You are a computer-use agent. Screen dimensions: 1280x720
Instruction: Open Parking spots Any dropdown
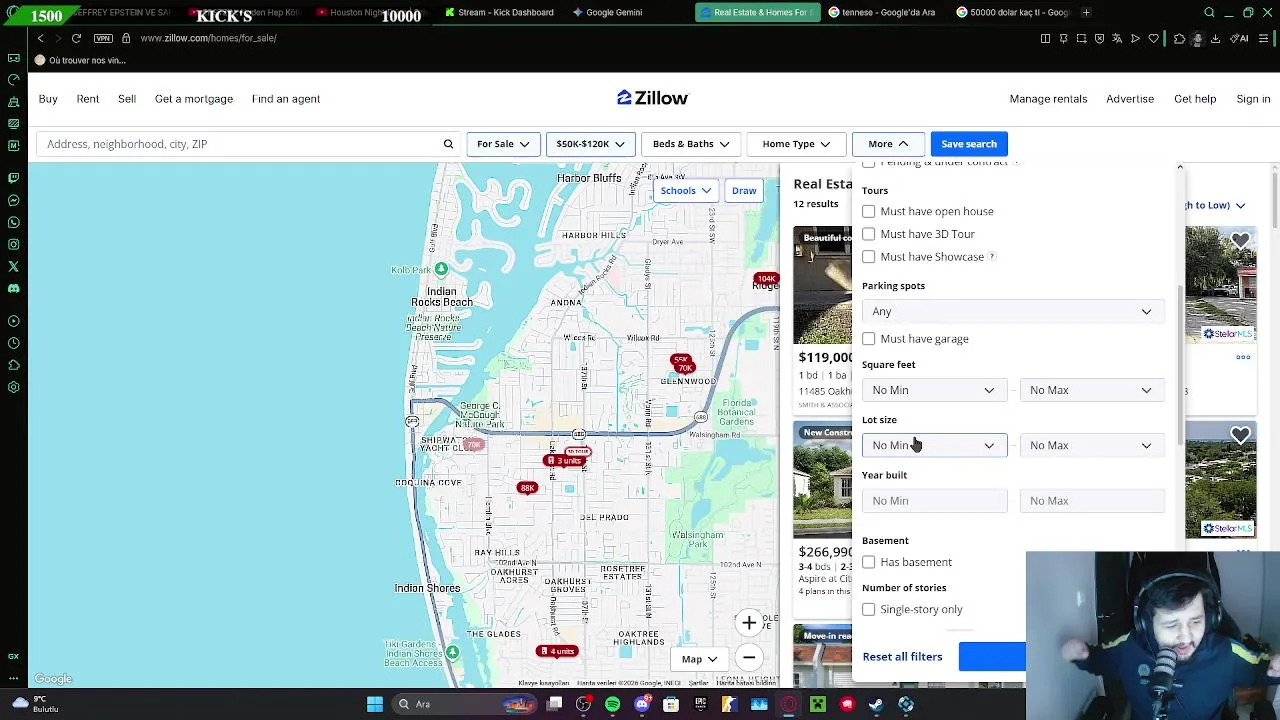(x=1013, y=312)
